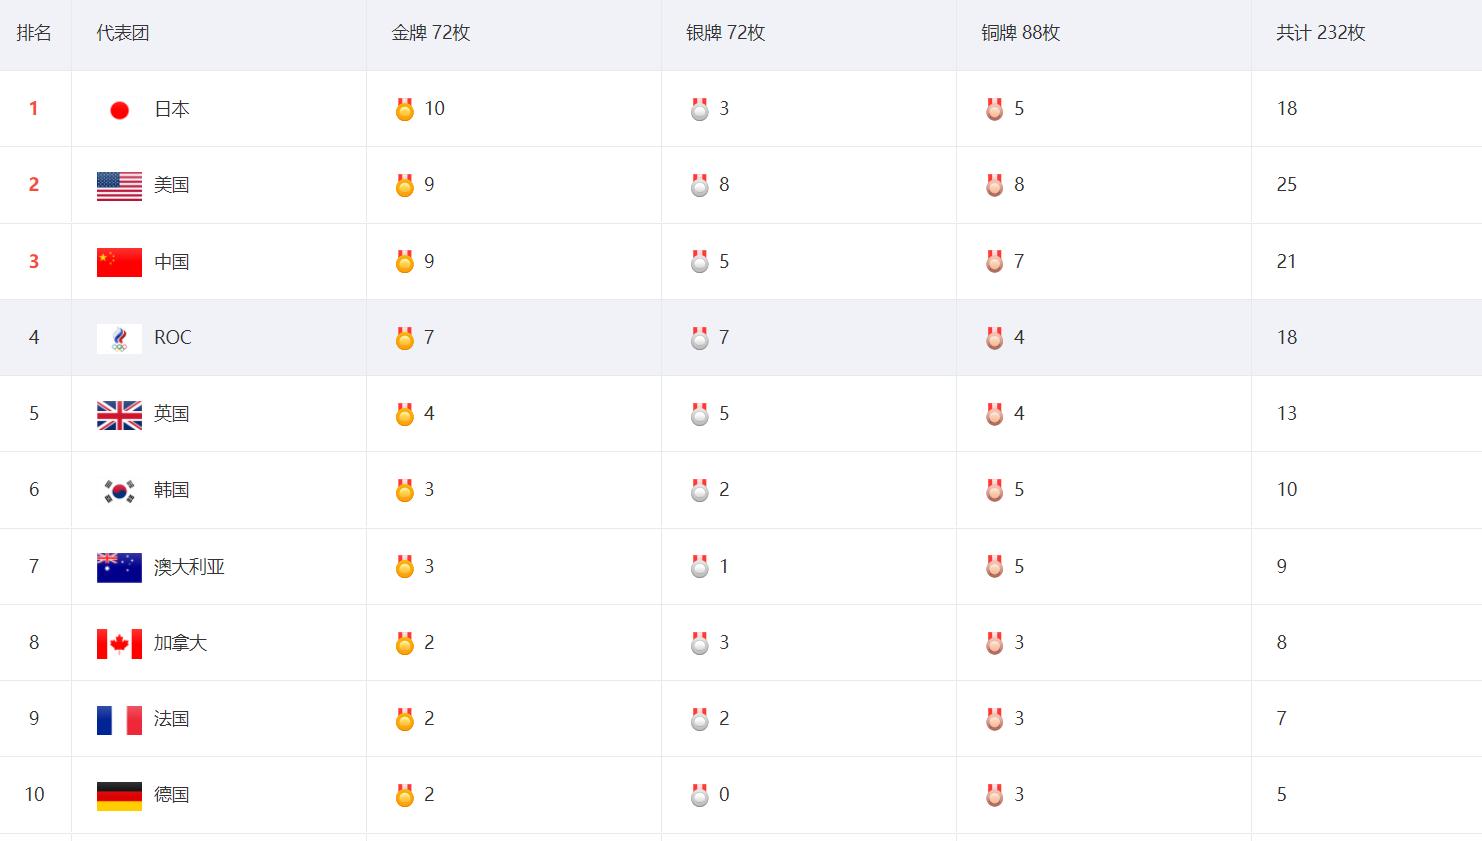Click the red rank number 2

[x=34, y=185]
